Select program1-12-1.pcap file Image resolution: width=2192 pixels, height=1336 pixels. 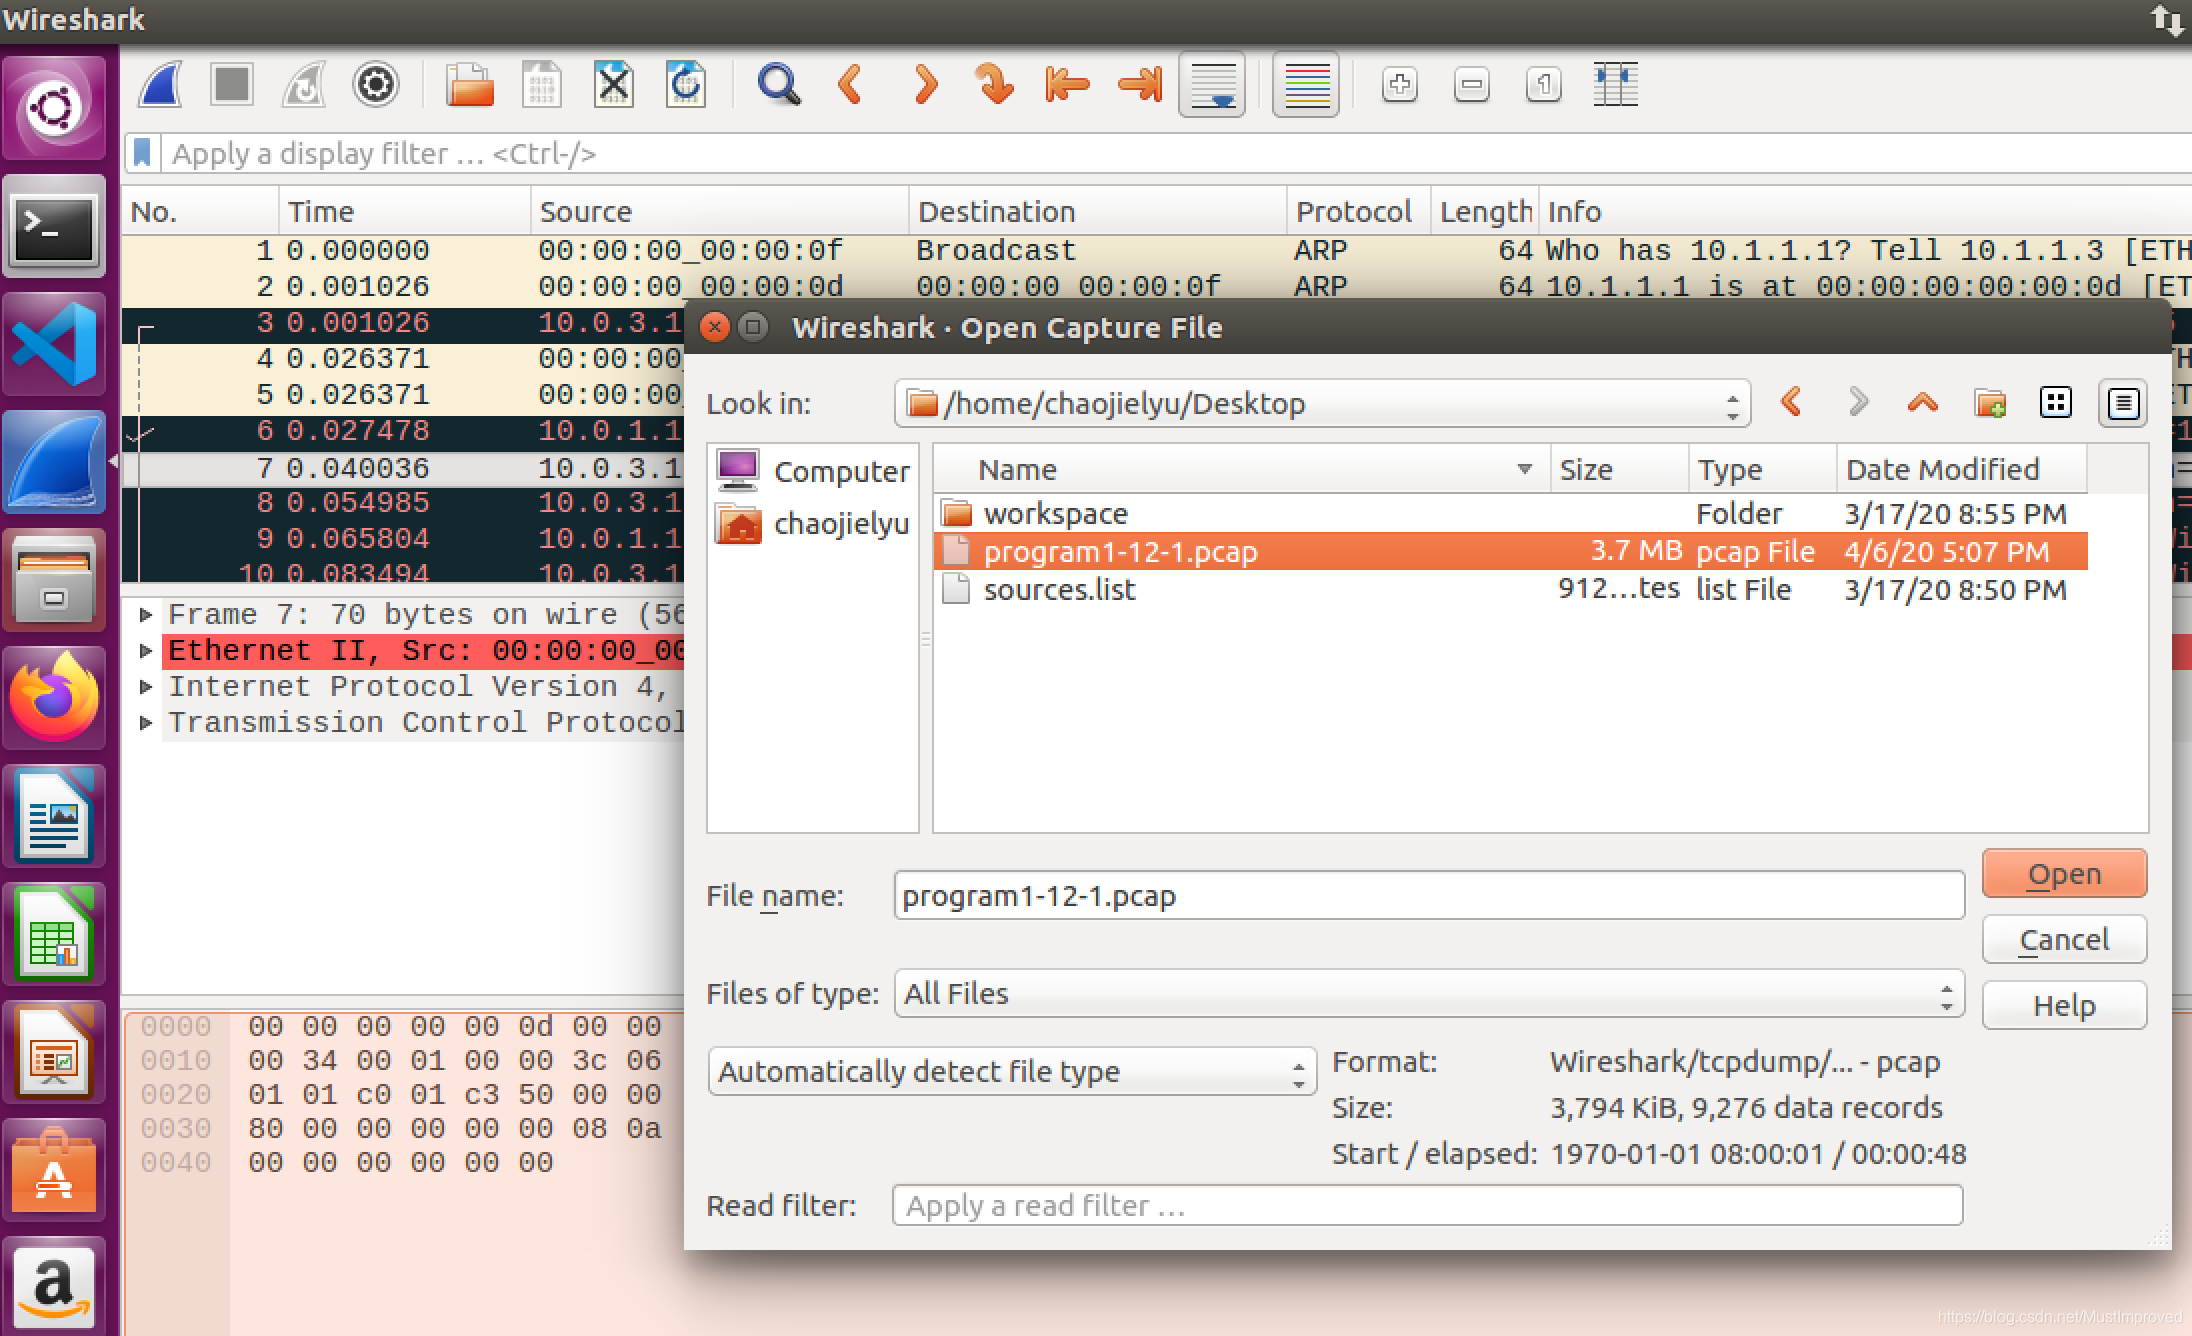pos(1510,551)
